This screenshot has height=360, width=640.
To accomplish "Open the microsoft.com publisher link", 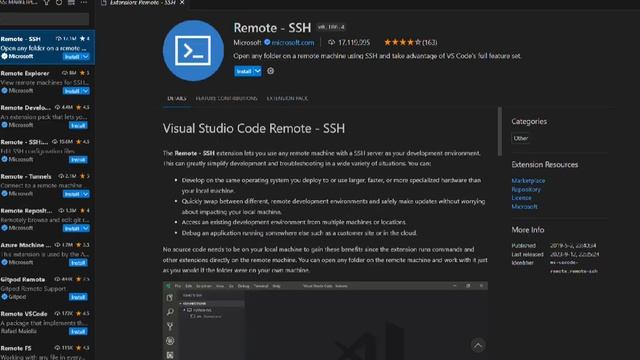I will (x=293, y=42).
